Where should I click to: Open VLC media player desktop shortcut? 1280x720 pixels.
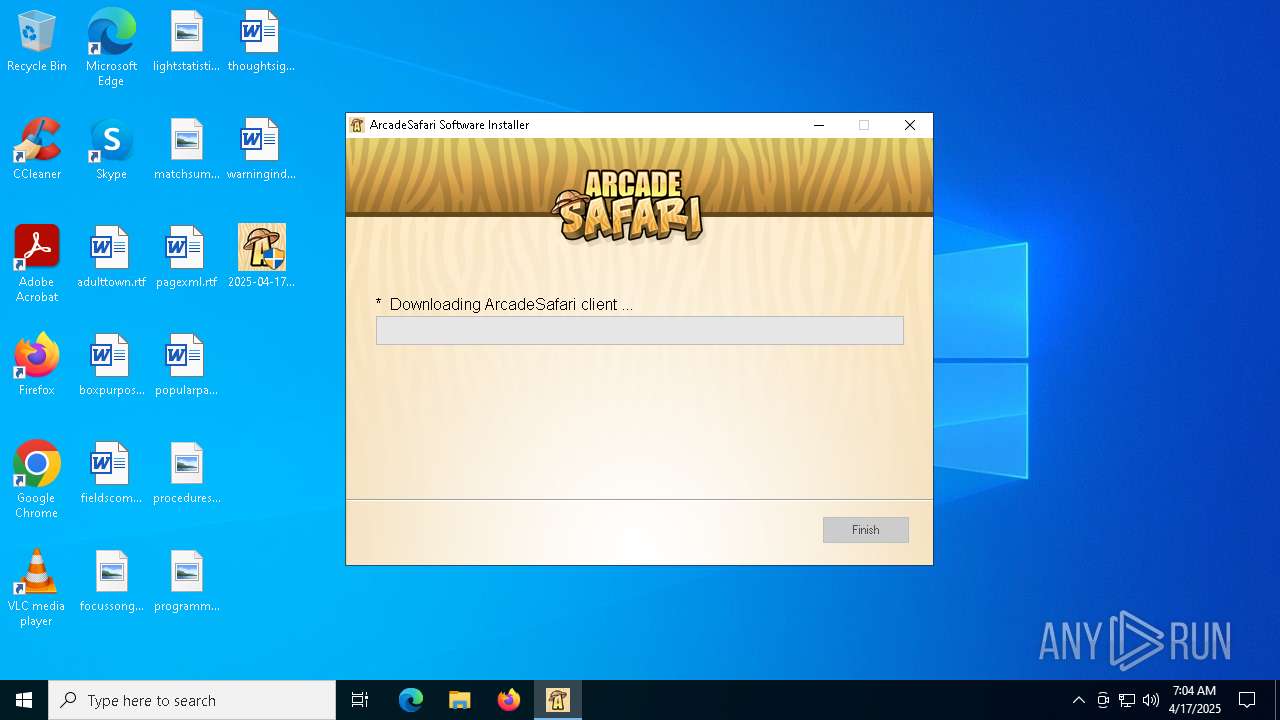pos(37,588)
